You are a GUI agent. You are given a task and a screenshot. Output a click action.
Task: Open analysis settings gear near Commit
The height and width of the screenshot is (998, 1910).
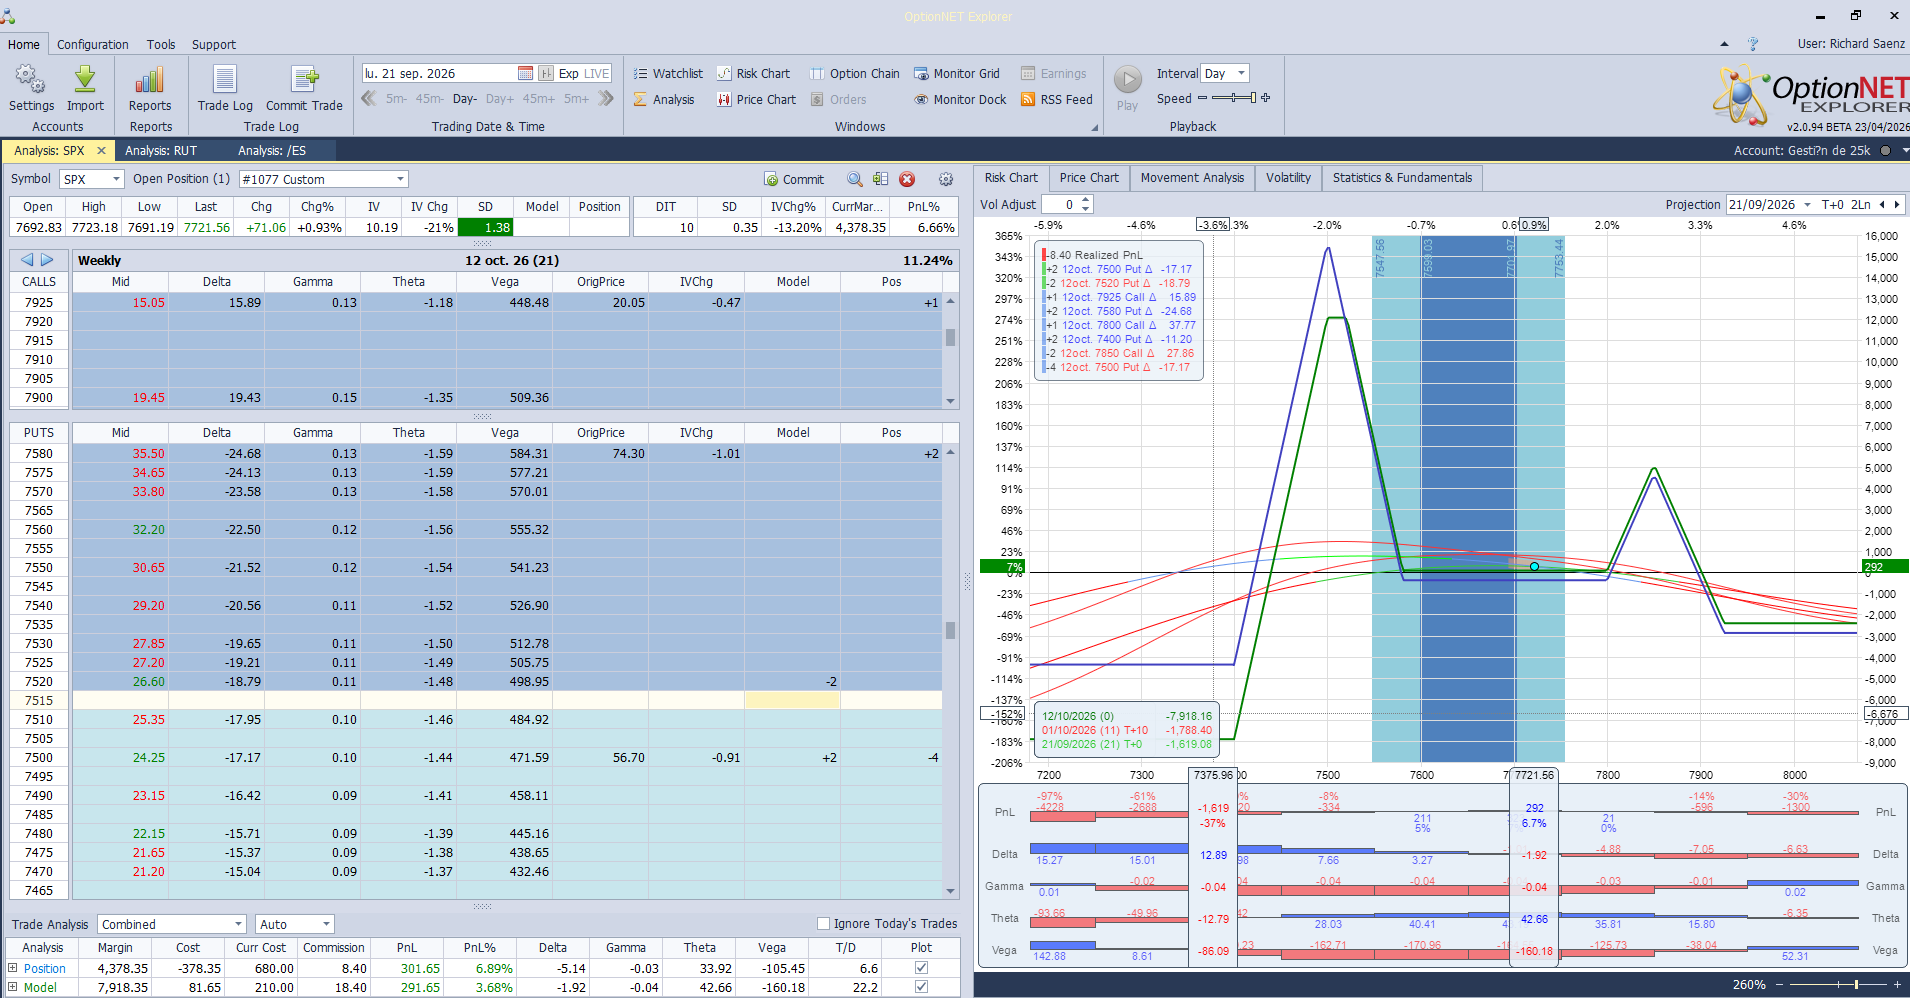pyautogui.click(x=946, y=179)
